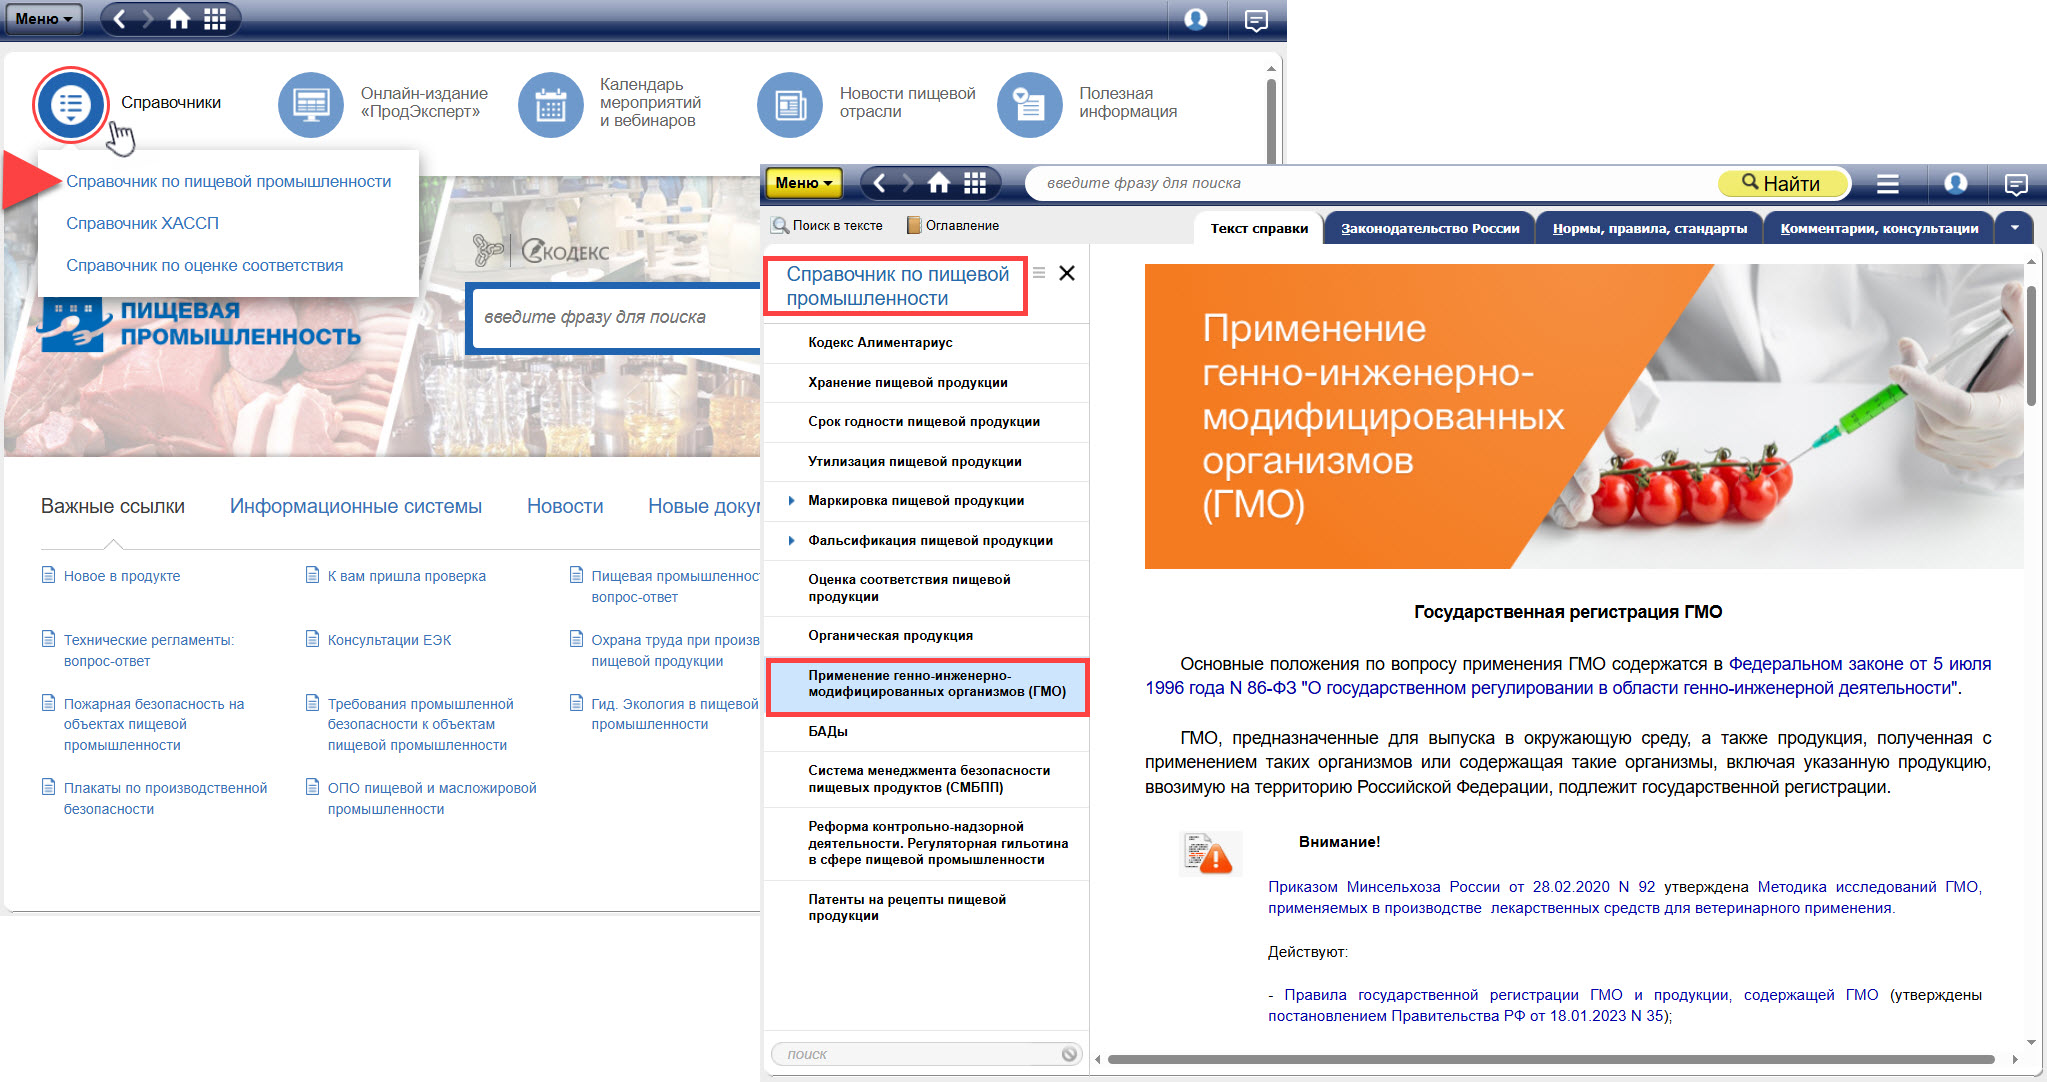
Task: Switch to Законодательство России tab
Action: tap(1429, 228)
